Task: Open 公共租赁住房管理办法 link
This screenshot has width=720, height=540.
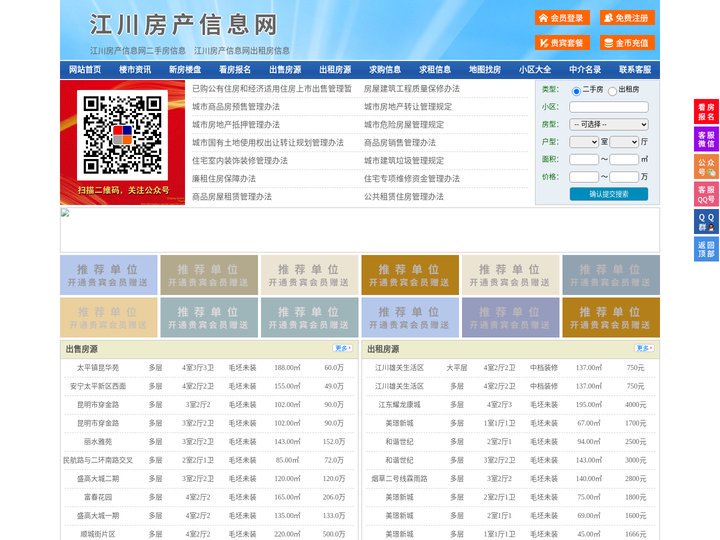Action: tap(404, 197)
